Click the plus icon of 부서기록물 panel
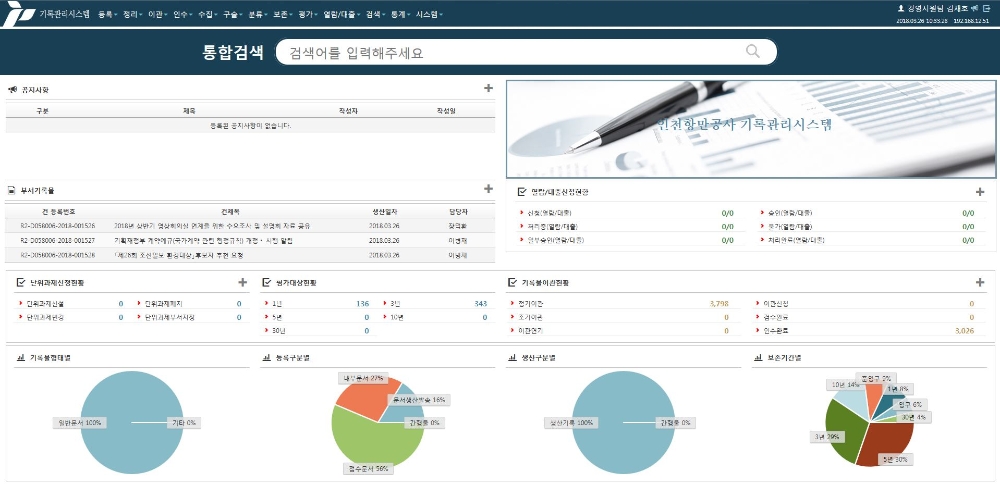The width and height of the screenshot is (1000, 484). coord(489,189)
